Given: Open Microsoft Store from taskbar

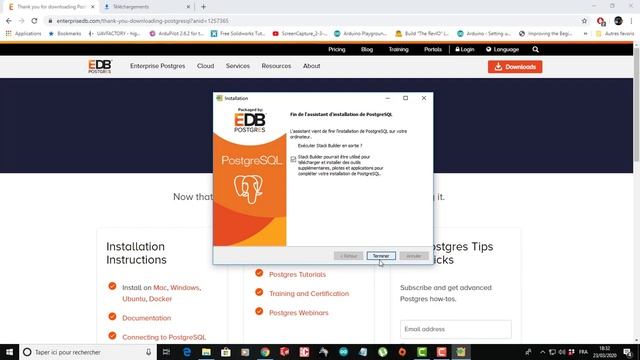Looking at the screenshot, I should coord(226,352).
